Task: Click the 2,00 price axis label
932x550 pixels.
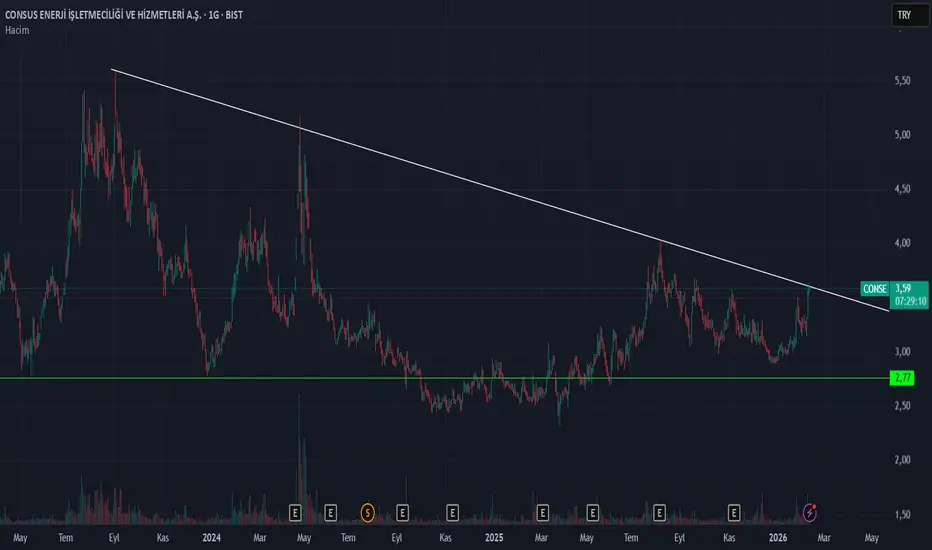Action: (x=902, y=460)
